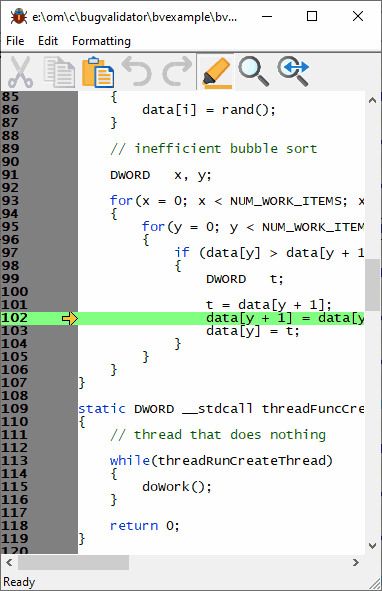The height and width of the screenshot is (591, 382).
Task: Click the window title path text
Action: (135, 17)
